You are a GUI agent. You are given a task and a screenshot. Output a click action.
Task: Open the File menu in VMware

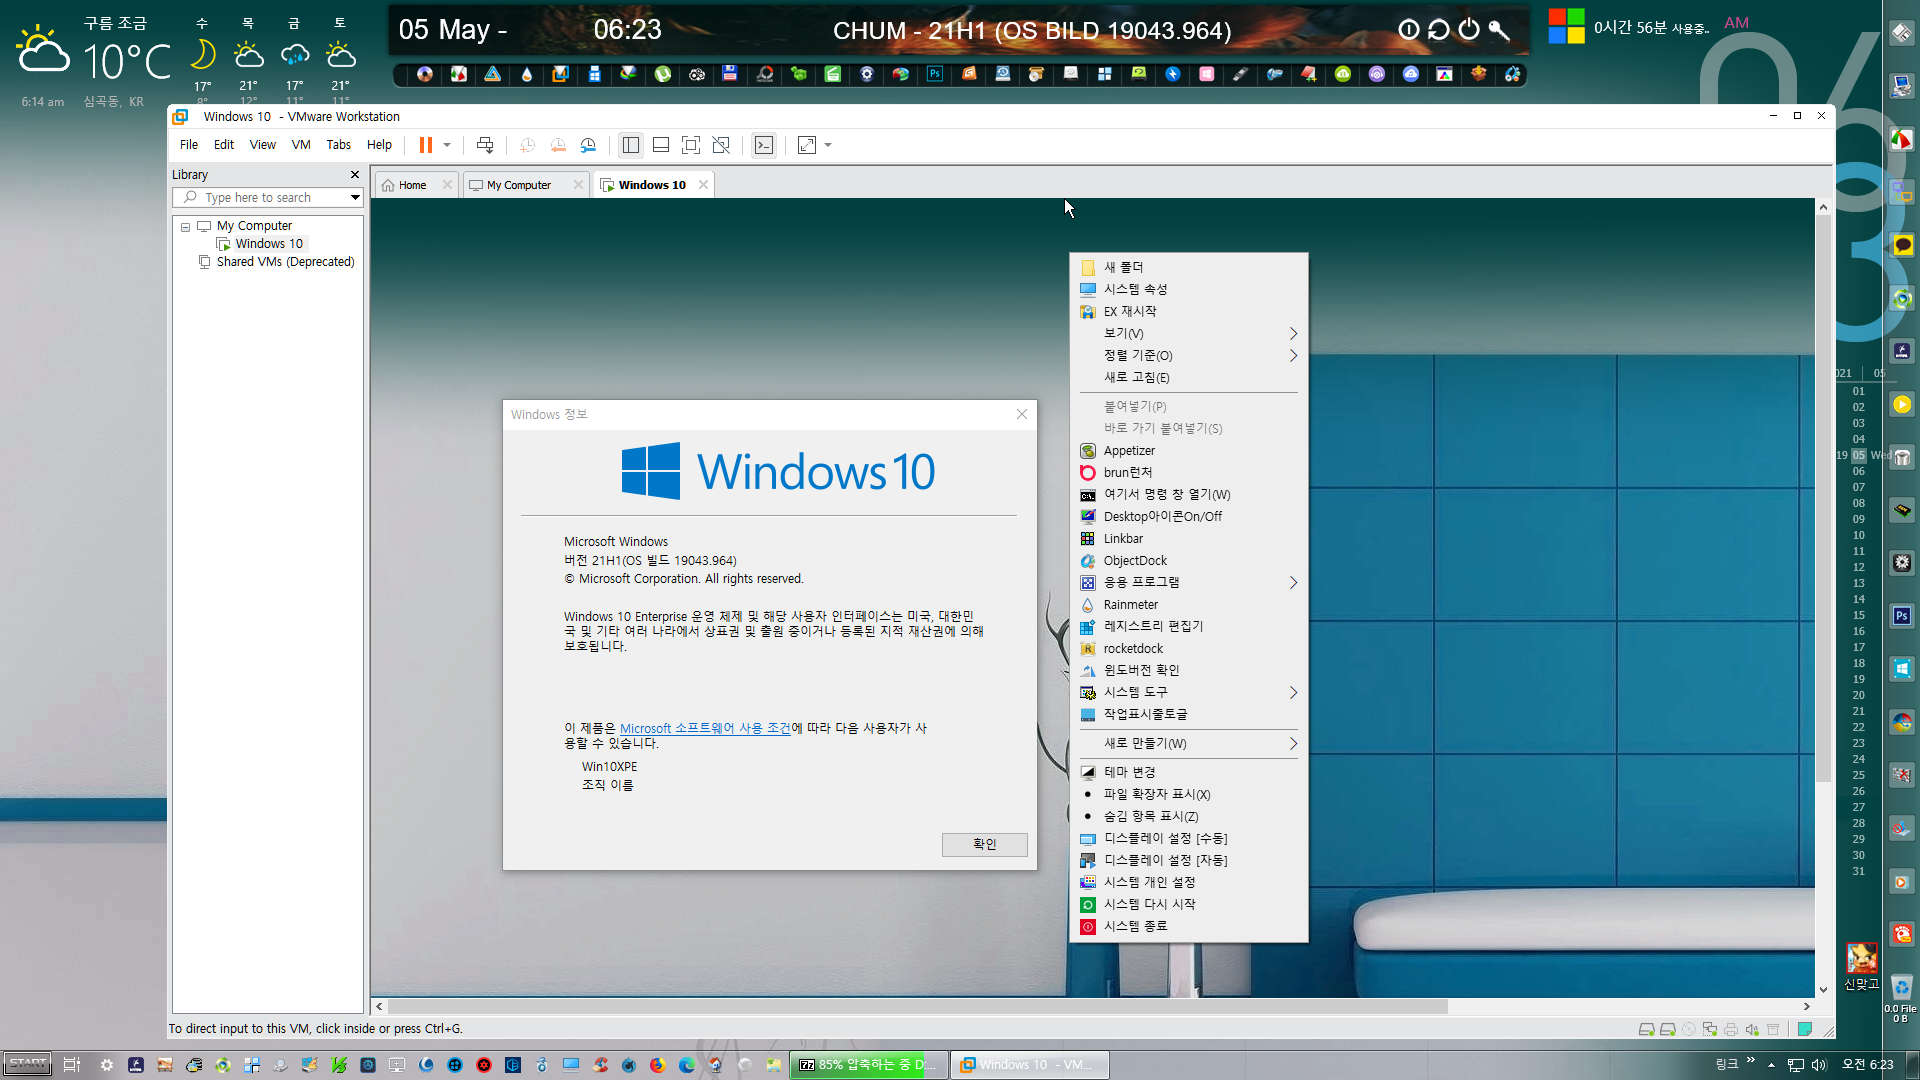[x=188, y=144]
